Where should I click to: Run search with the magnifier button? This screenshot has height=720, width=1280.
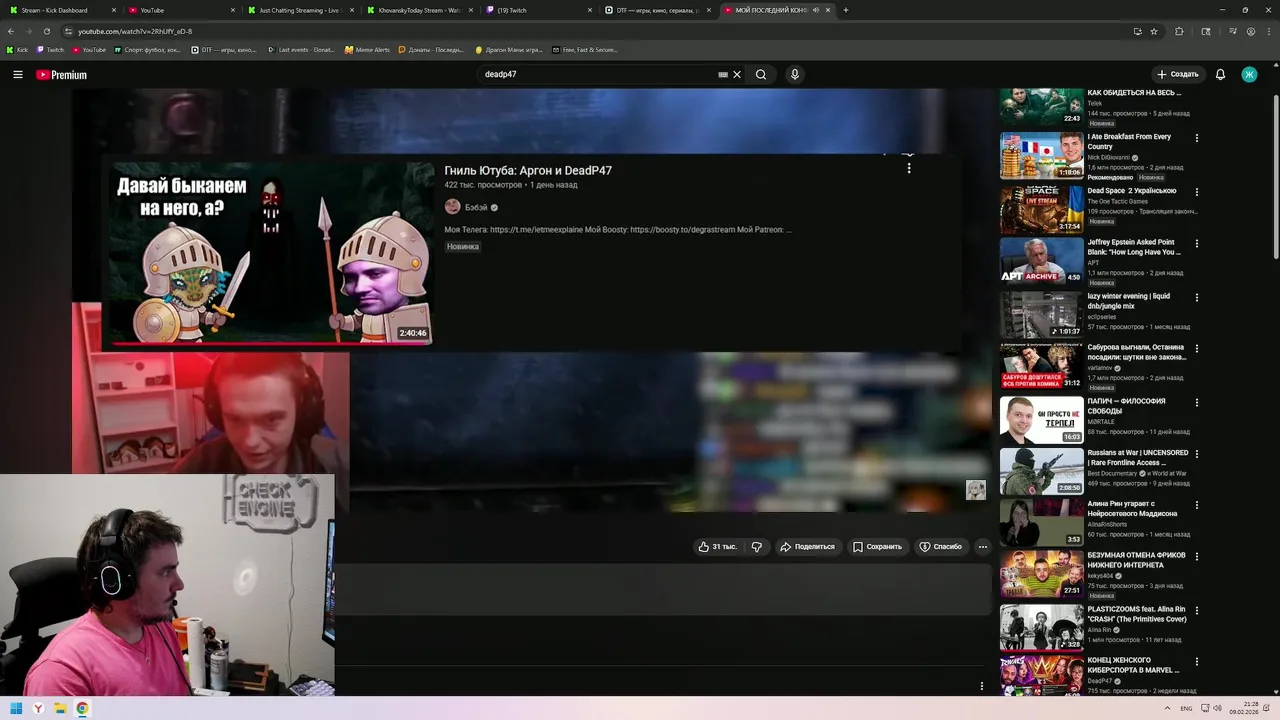coord(761,74)
